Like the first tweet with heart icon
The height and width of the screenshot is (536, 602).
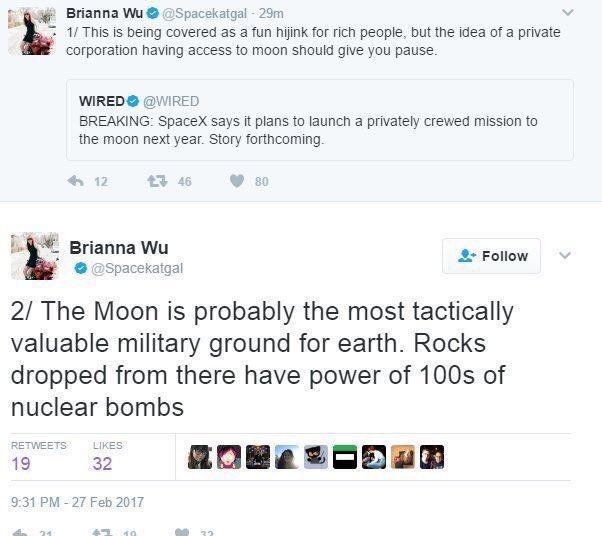[237, 181]
